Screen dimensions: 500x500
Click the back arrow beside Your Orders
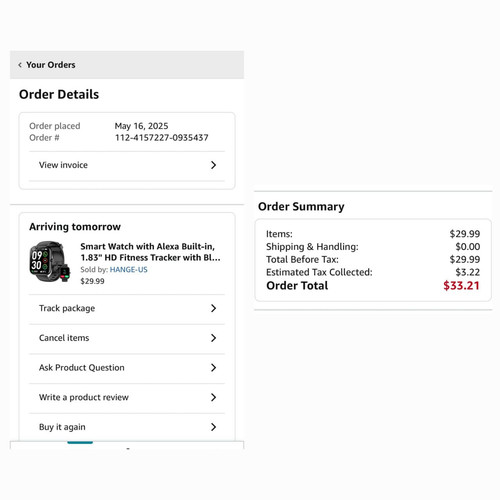[20, 65]
